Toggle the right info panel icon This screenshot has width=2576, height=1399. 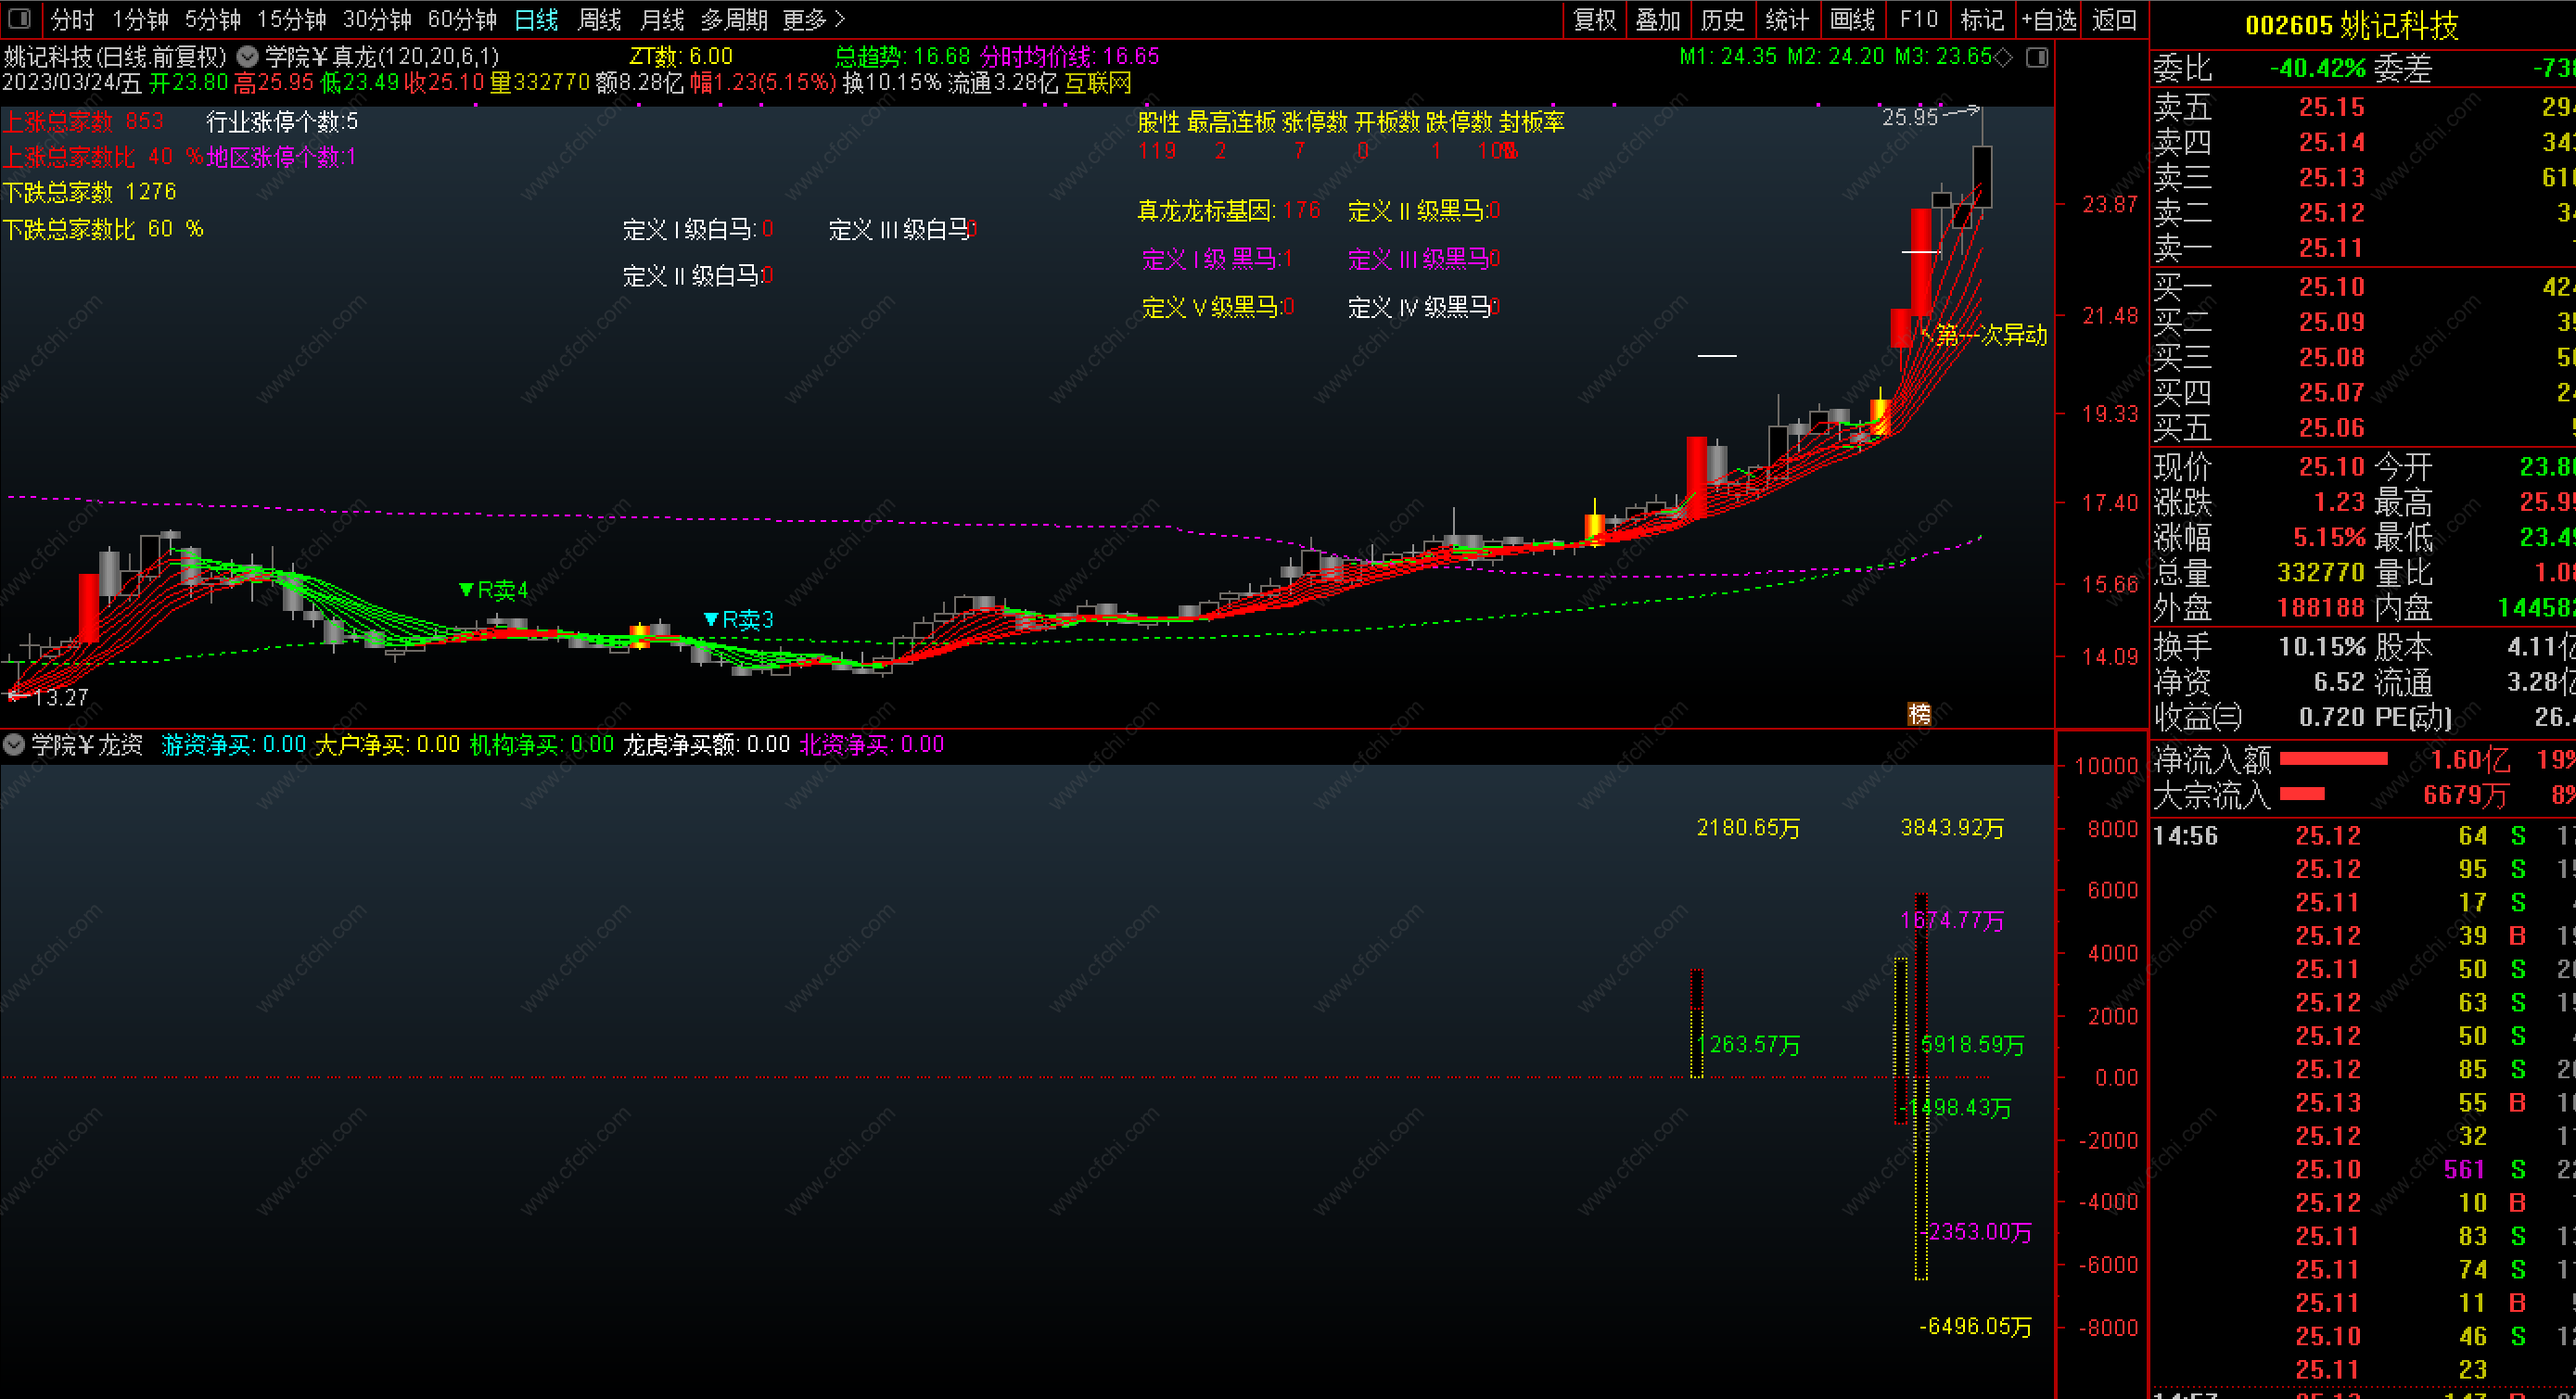coord(2036,57)
